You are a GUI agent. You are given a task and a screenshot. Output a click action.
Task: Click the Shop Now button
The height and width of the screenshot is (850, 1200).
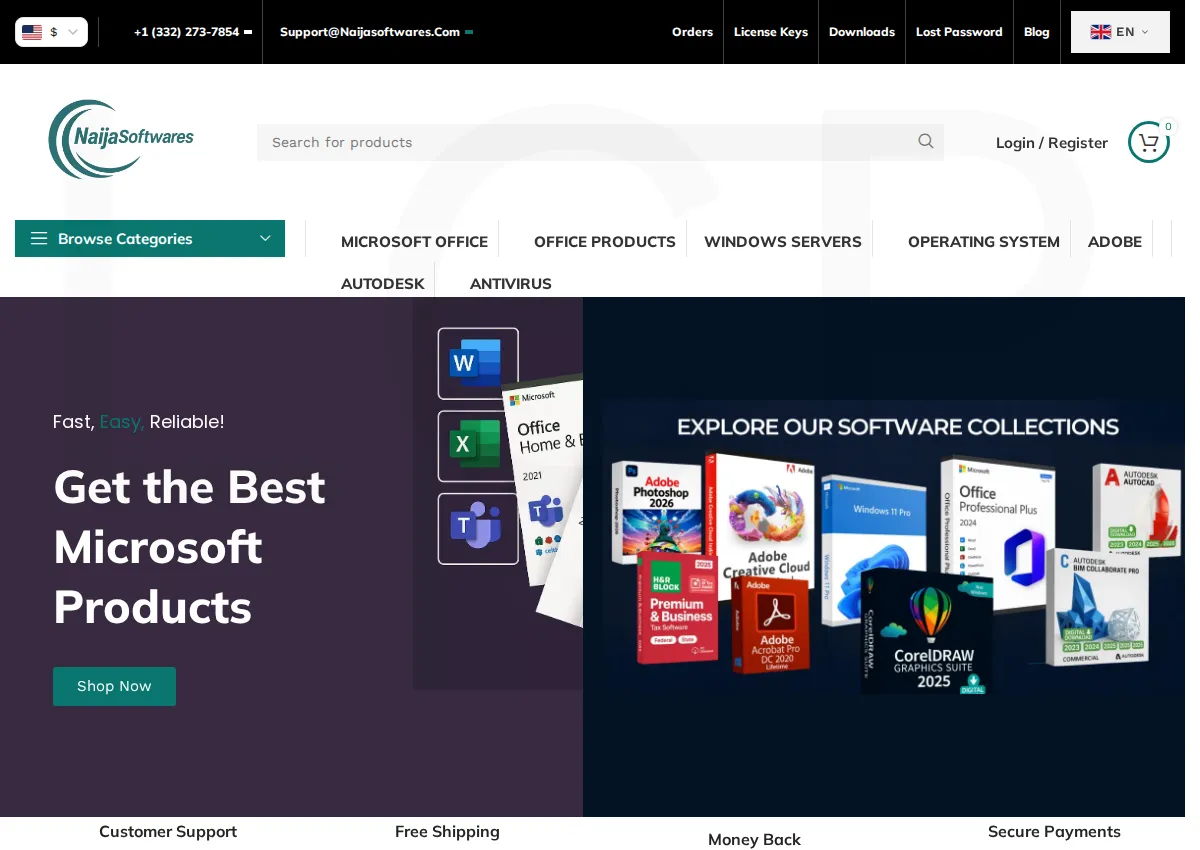pyautogui.click(x=114, y=686)
